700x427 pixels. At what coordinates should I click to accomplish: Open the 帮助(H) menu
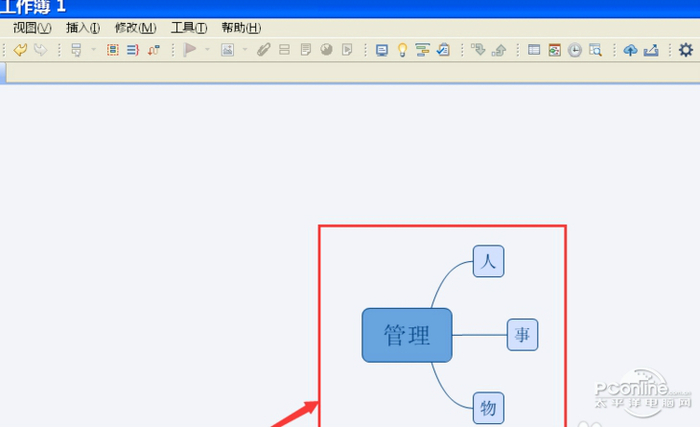pyautogui.click(x=241, y=28)
